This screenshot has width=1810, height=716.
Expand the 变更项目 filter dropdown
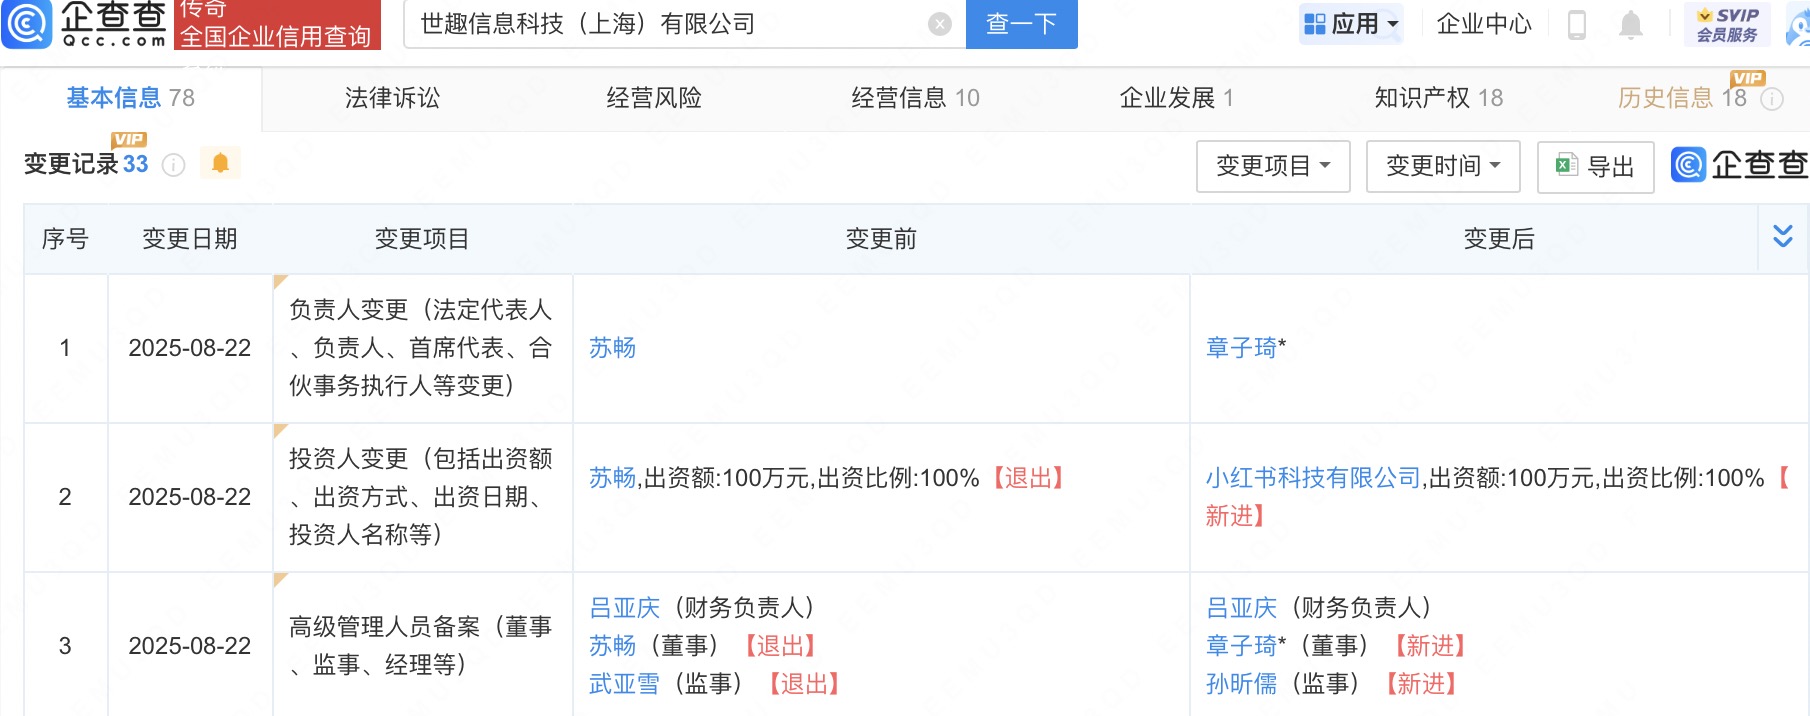(x=1273, y=166)
